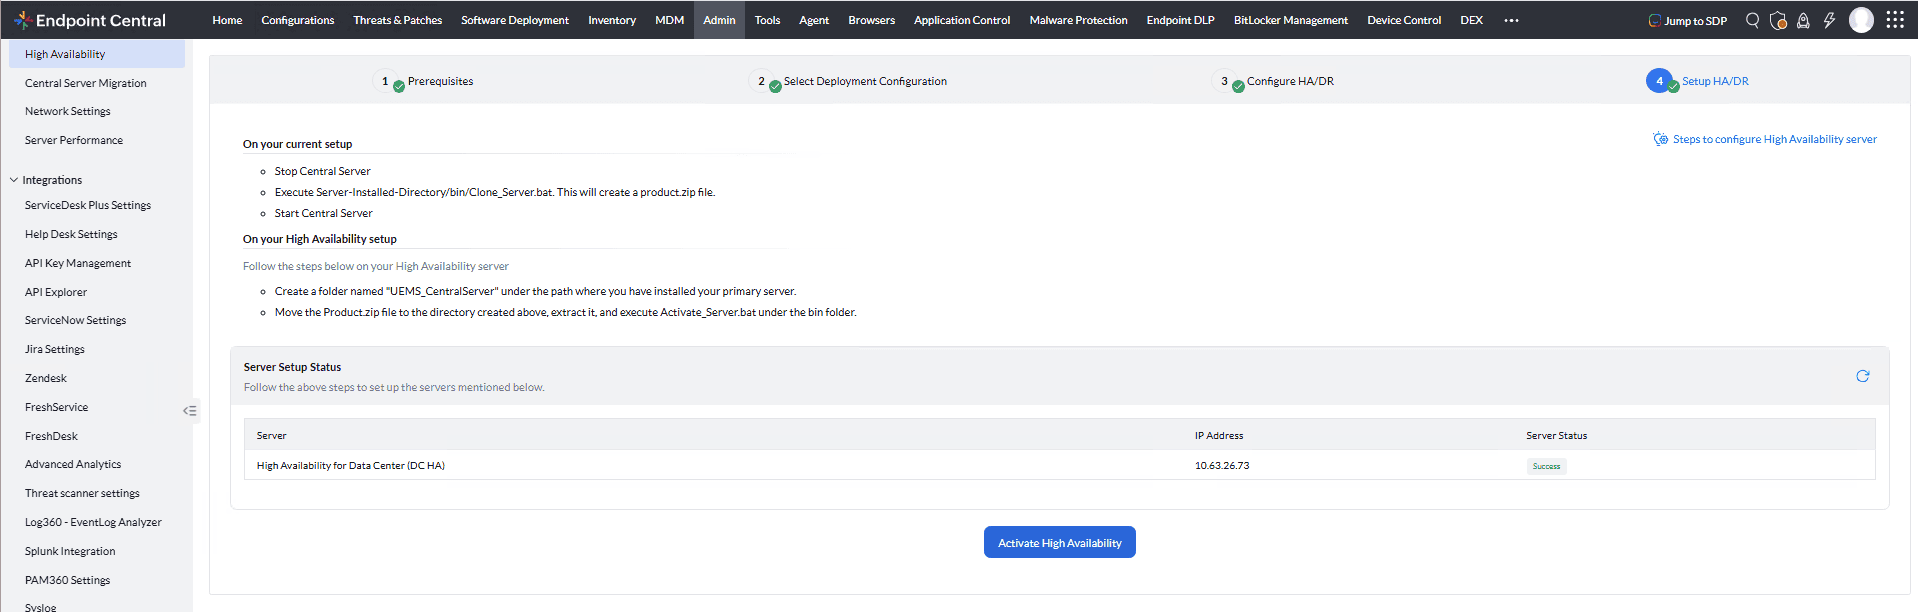Image resolution: width=1918 pixels, height=612 pixels.
Task: Open more menu items ellipsis
Action: pos(1511,20)
